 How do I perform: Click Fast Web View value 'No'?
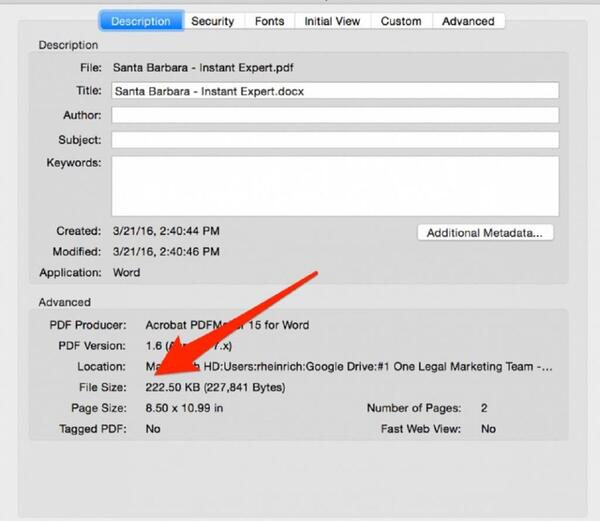(488, 429)
